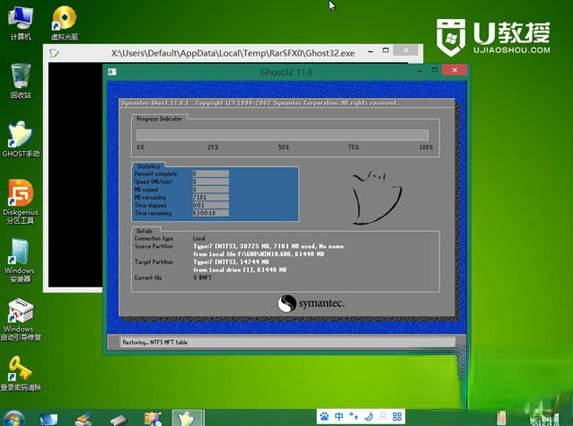The width and height of the screenshot is (573, 426).
Task: Click the active Ghost taskbar button
Action: [x=188, y=418]
